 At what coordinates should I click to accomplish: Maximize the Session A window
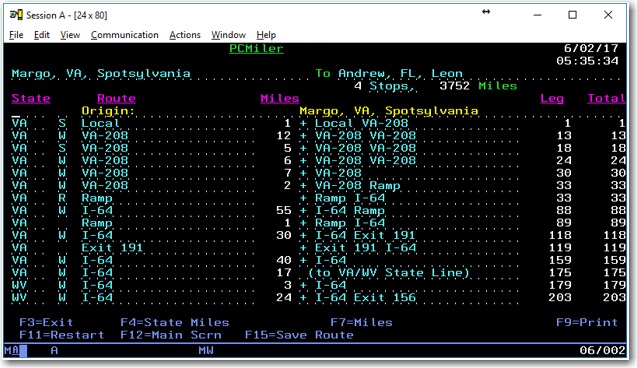572,15
